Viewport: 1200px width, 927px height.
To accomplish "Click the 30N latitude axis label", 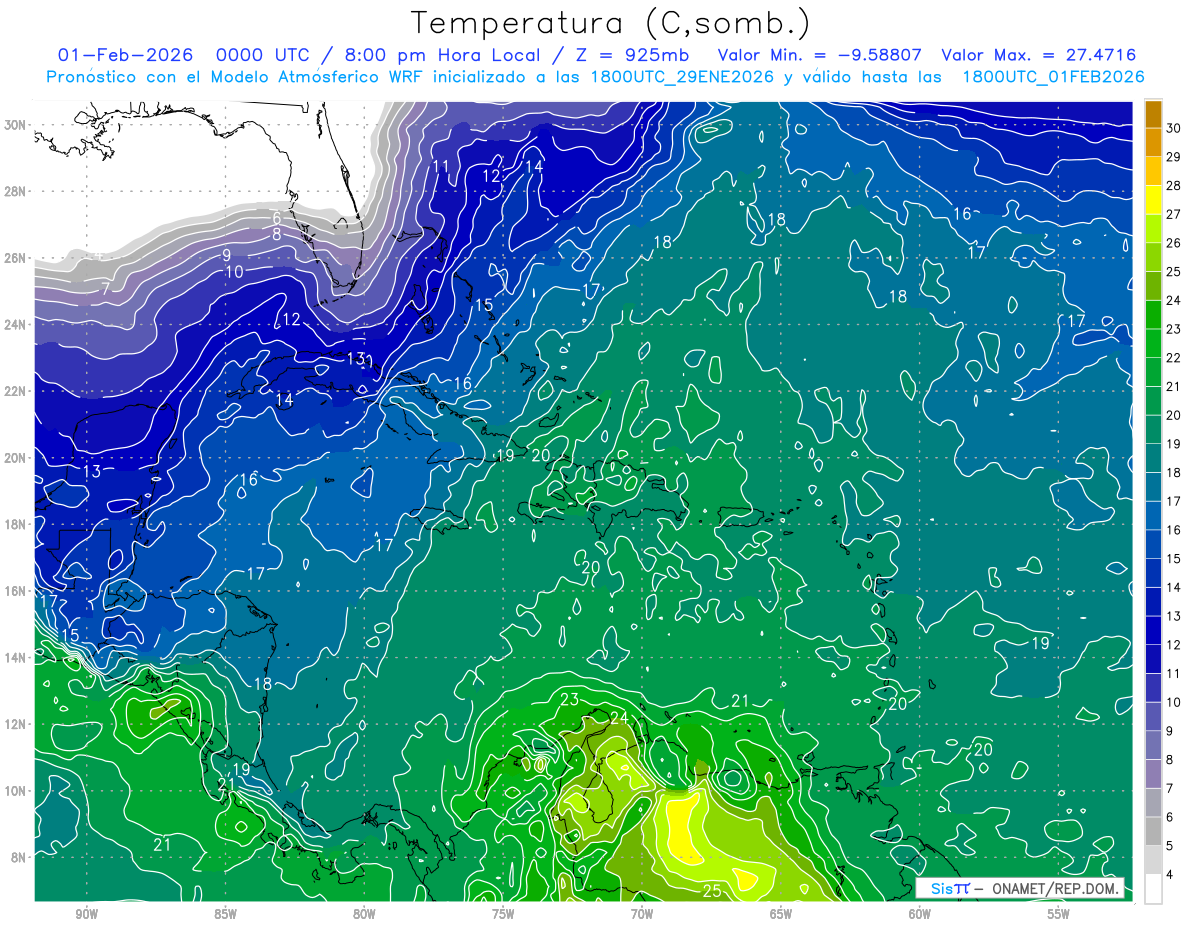I will [x=15, y=125].
